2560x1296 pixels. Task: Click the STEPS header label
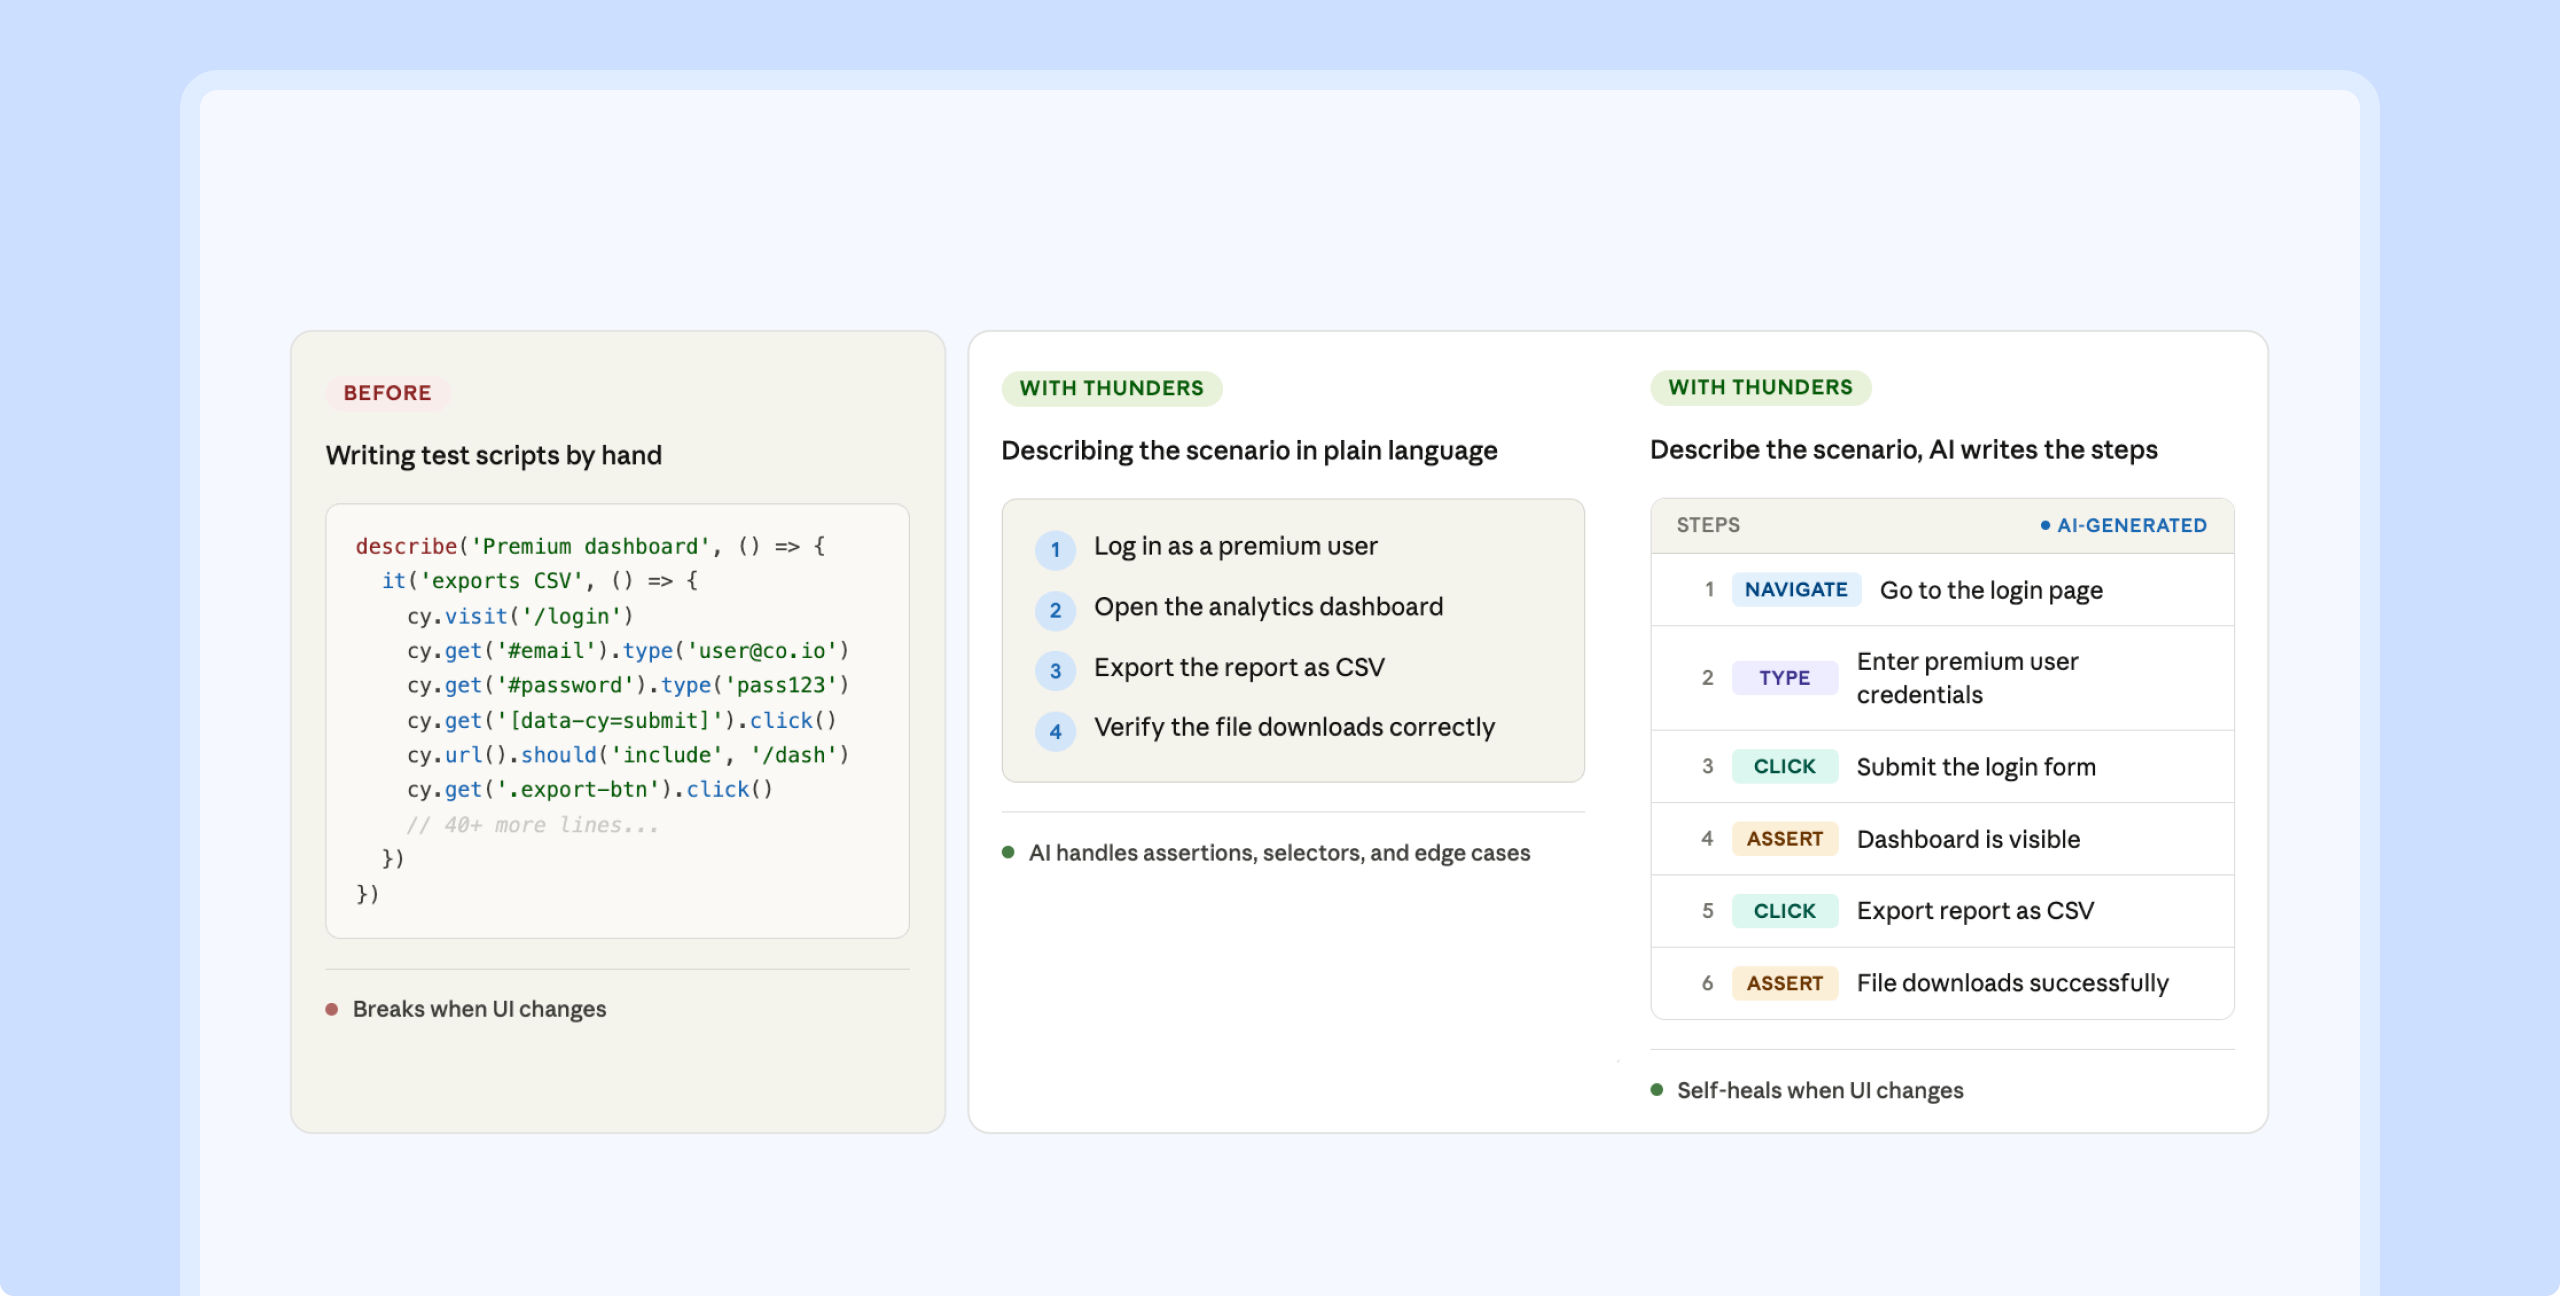[x=1708, y=526]
